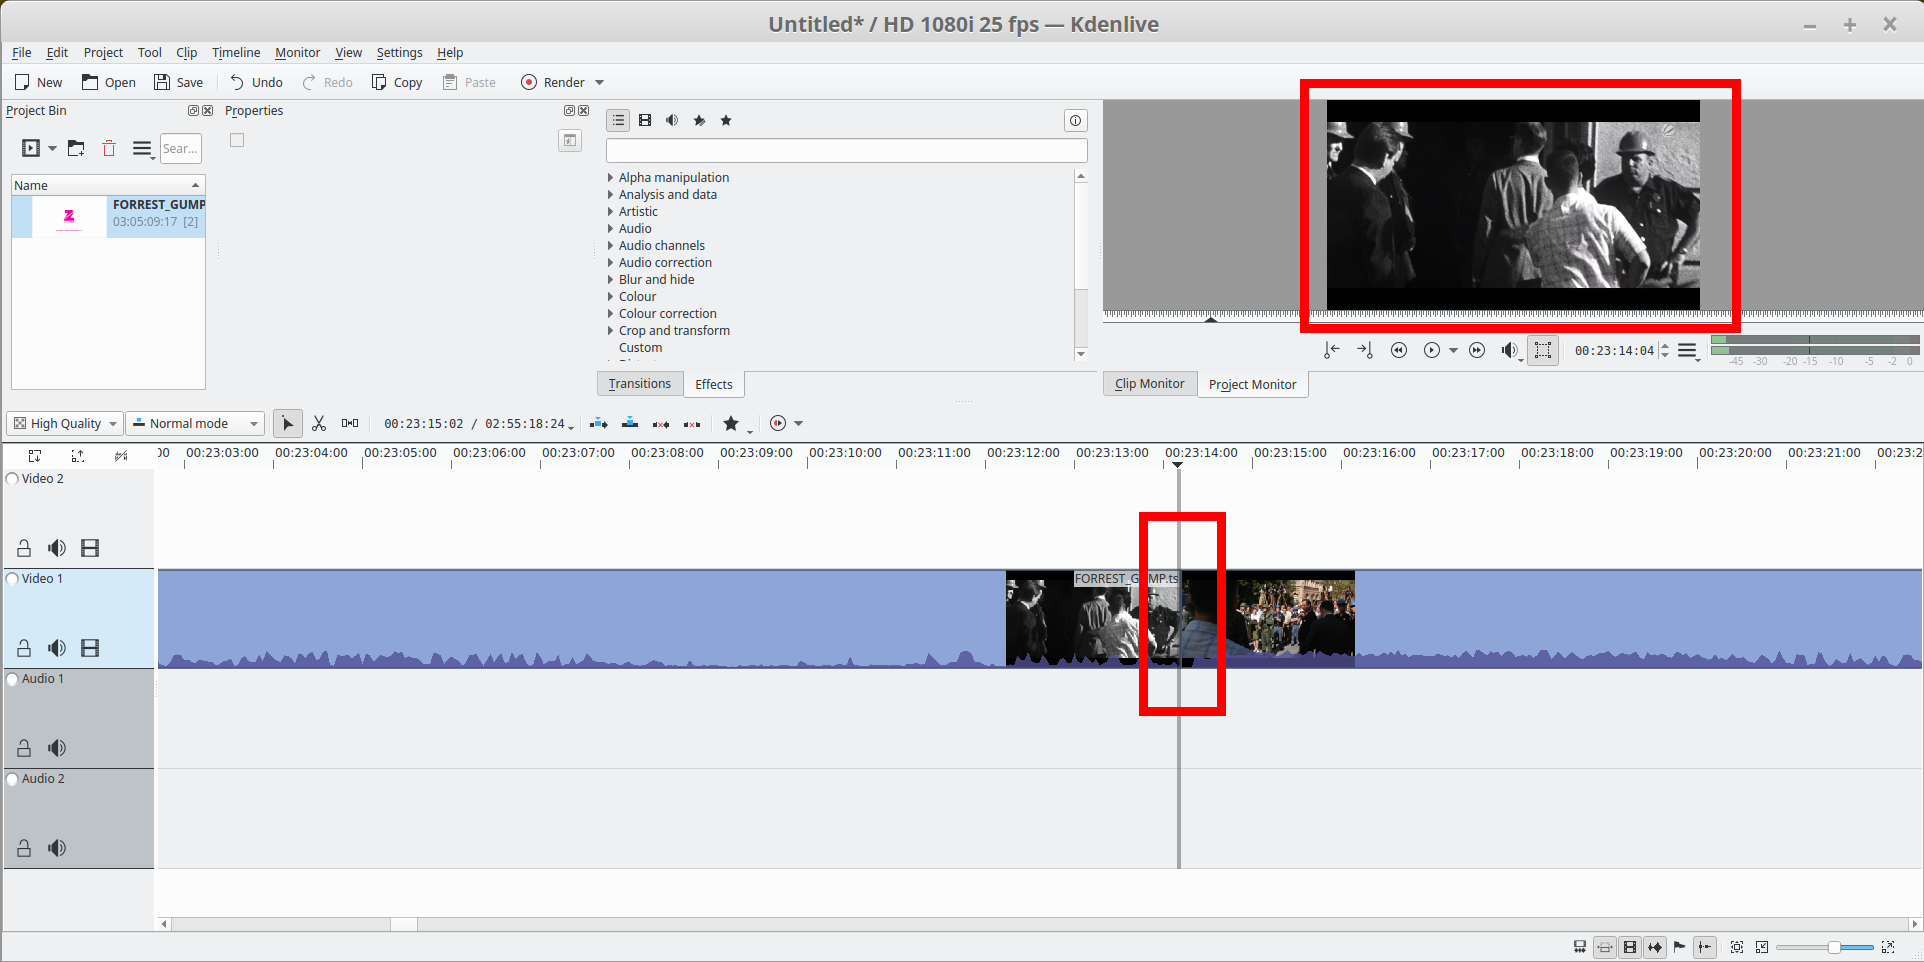The image size is (1924, 962).
Task: Open the Normal mode edit dropdown
Action: tap(197, 424)
